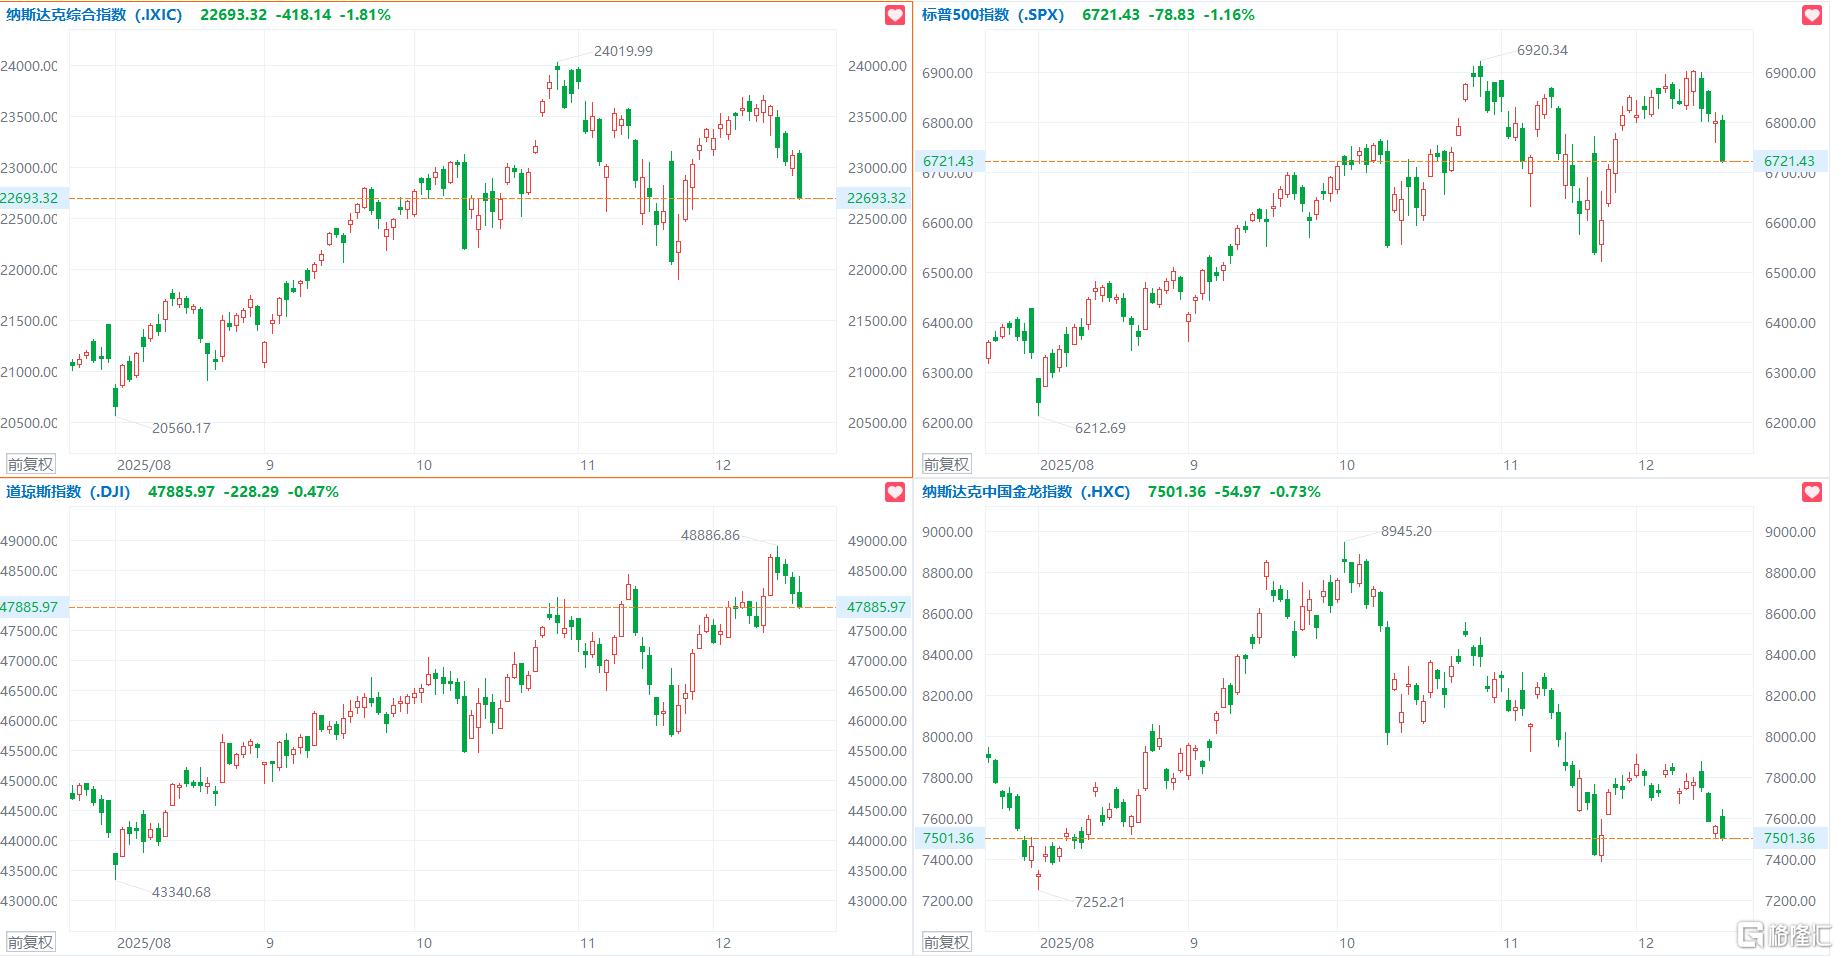Click the 48886.86 high marker on Dow chart
The image size is (1839, 956).
point(710,535)
